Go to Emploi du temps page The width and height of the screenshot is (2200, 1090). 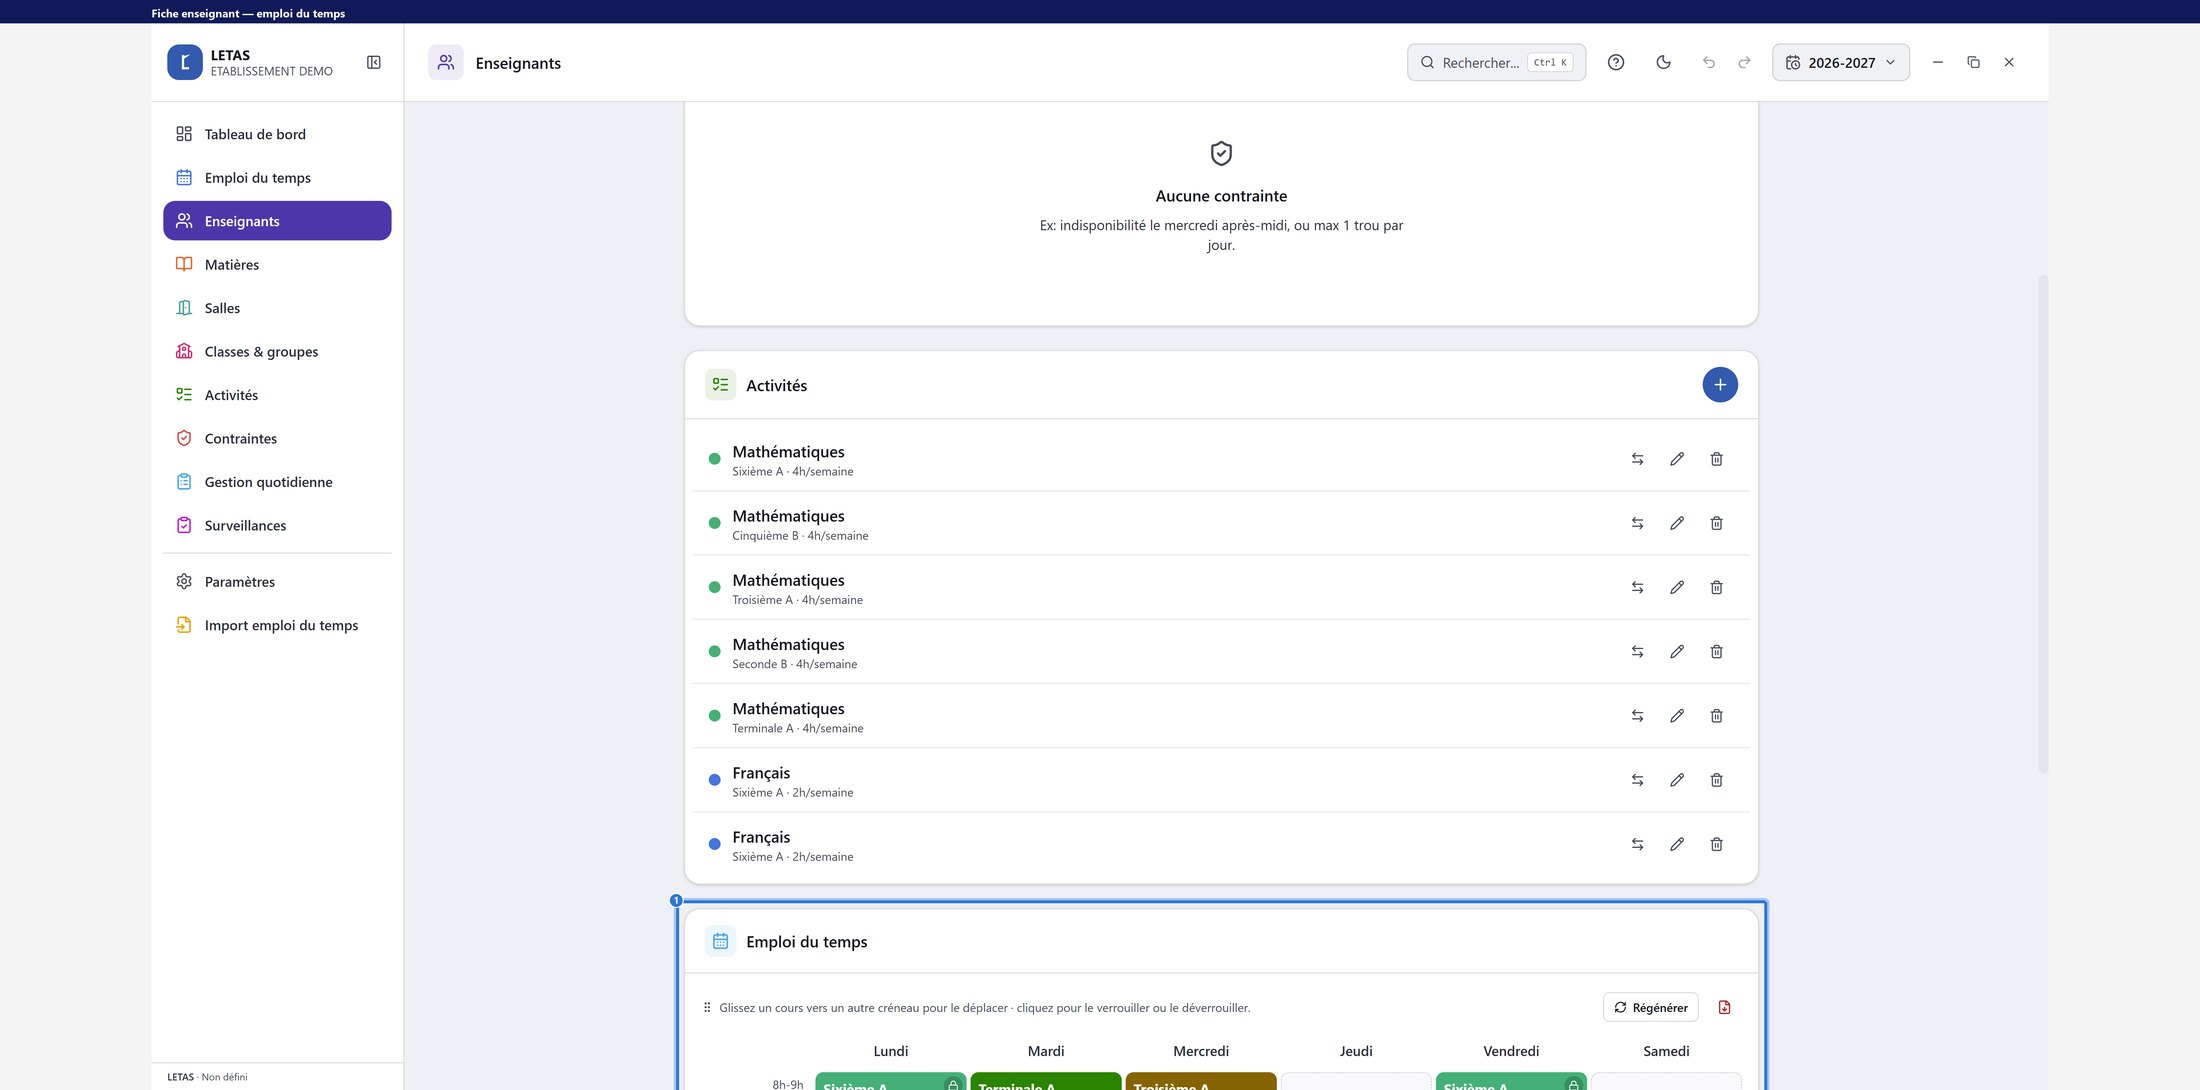coord(277,177)
